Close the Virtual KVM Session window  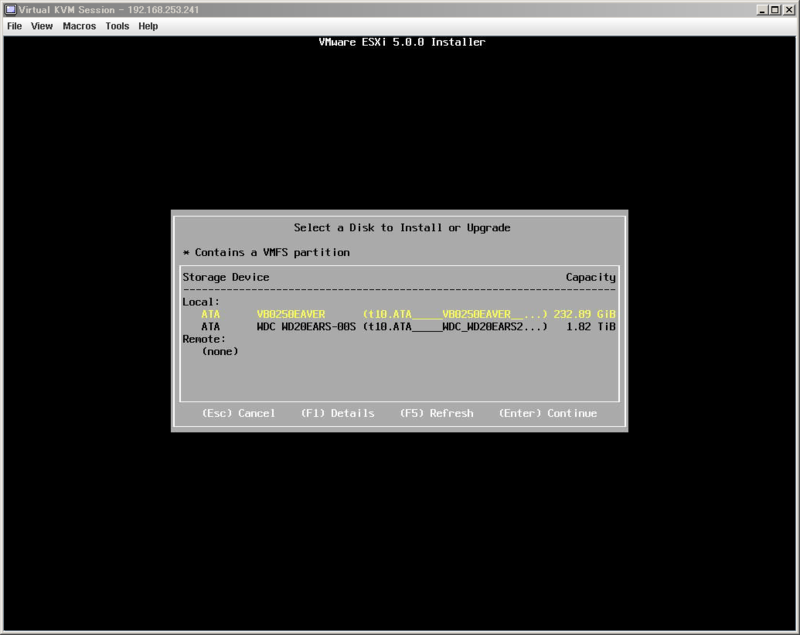click(788, 10)
